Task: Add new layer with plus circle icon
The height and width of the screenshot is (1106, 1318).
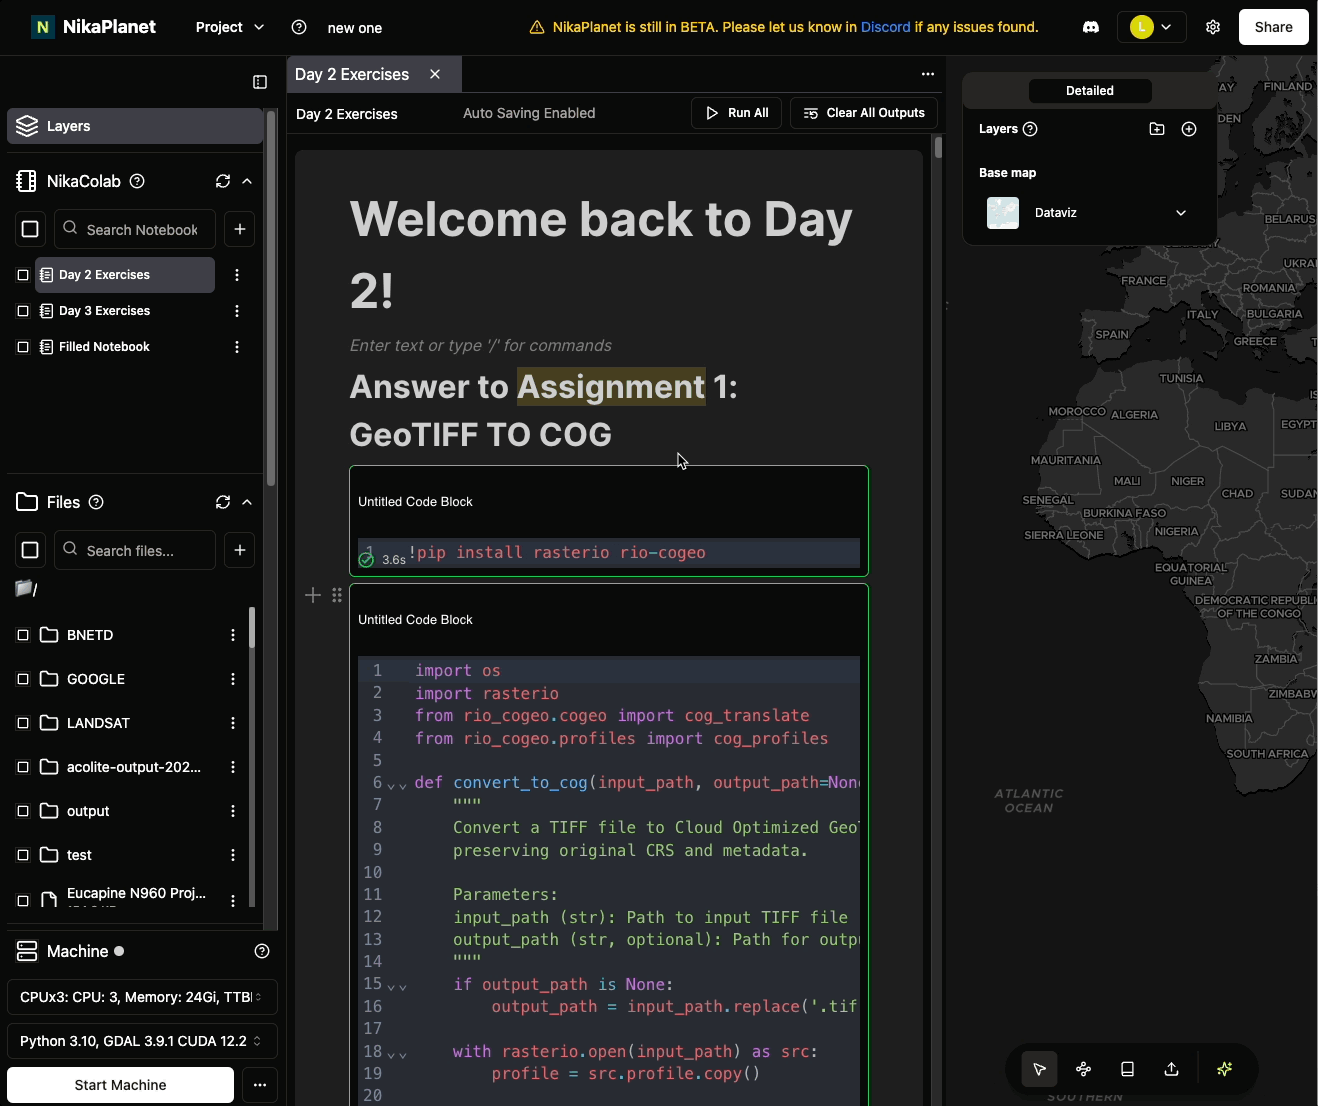Action: (1189, 129)
